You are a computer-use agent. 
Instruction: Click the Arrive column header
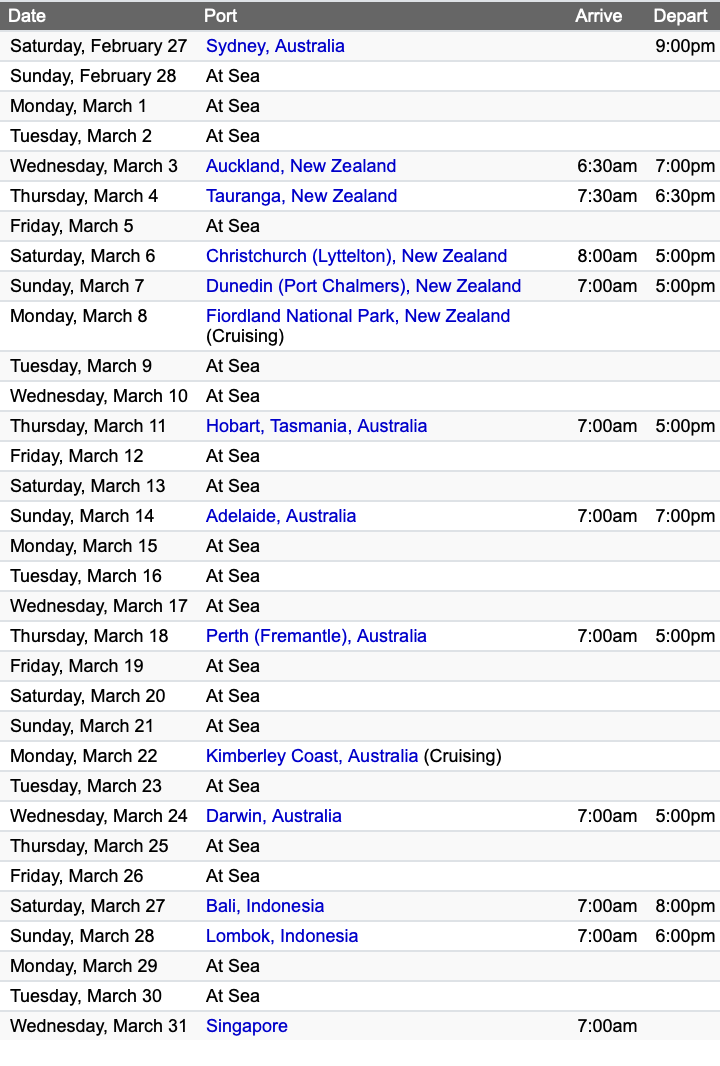(598, 16)
